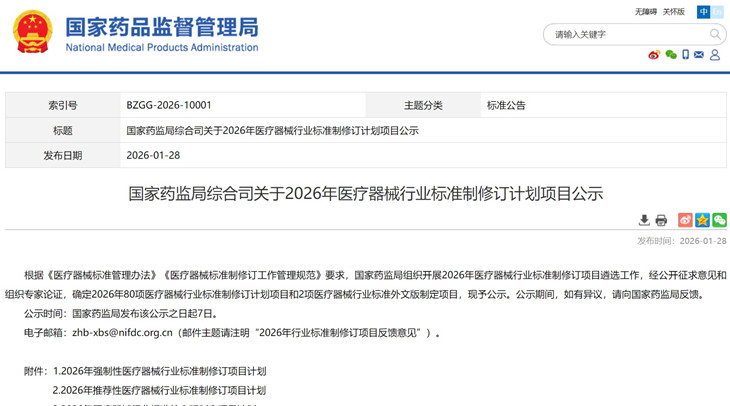This screenshot has height=406, width=730.
Task: Download the announcement via download icon
Action: [x=644, y=220]
